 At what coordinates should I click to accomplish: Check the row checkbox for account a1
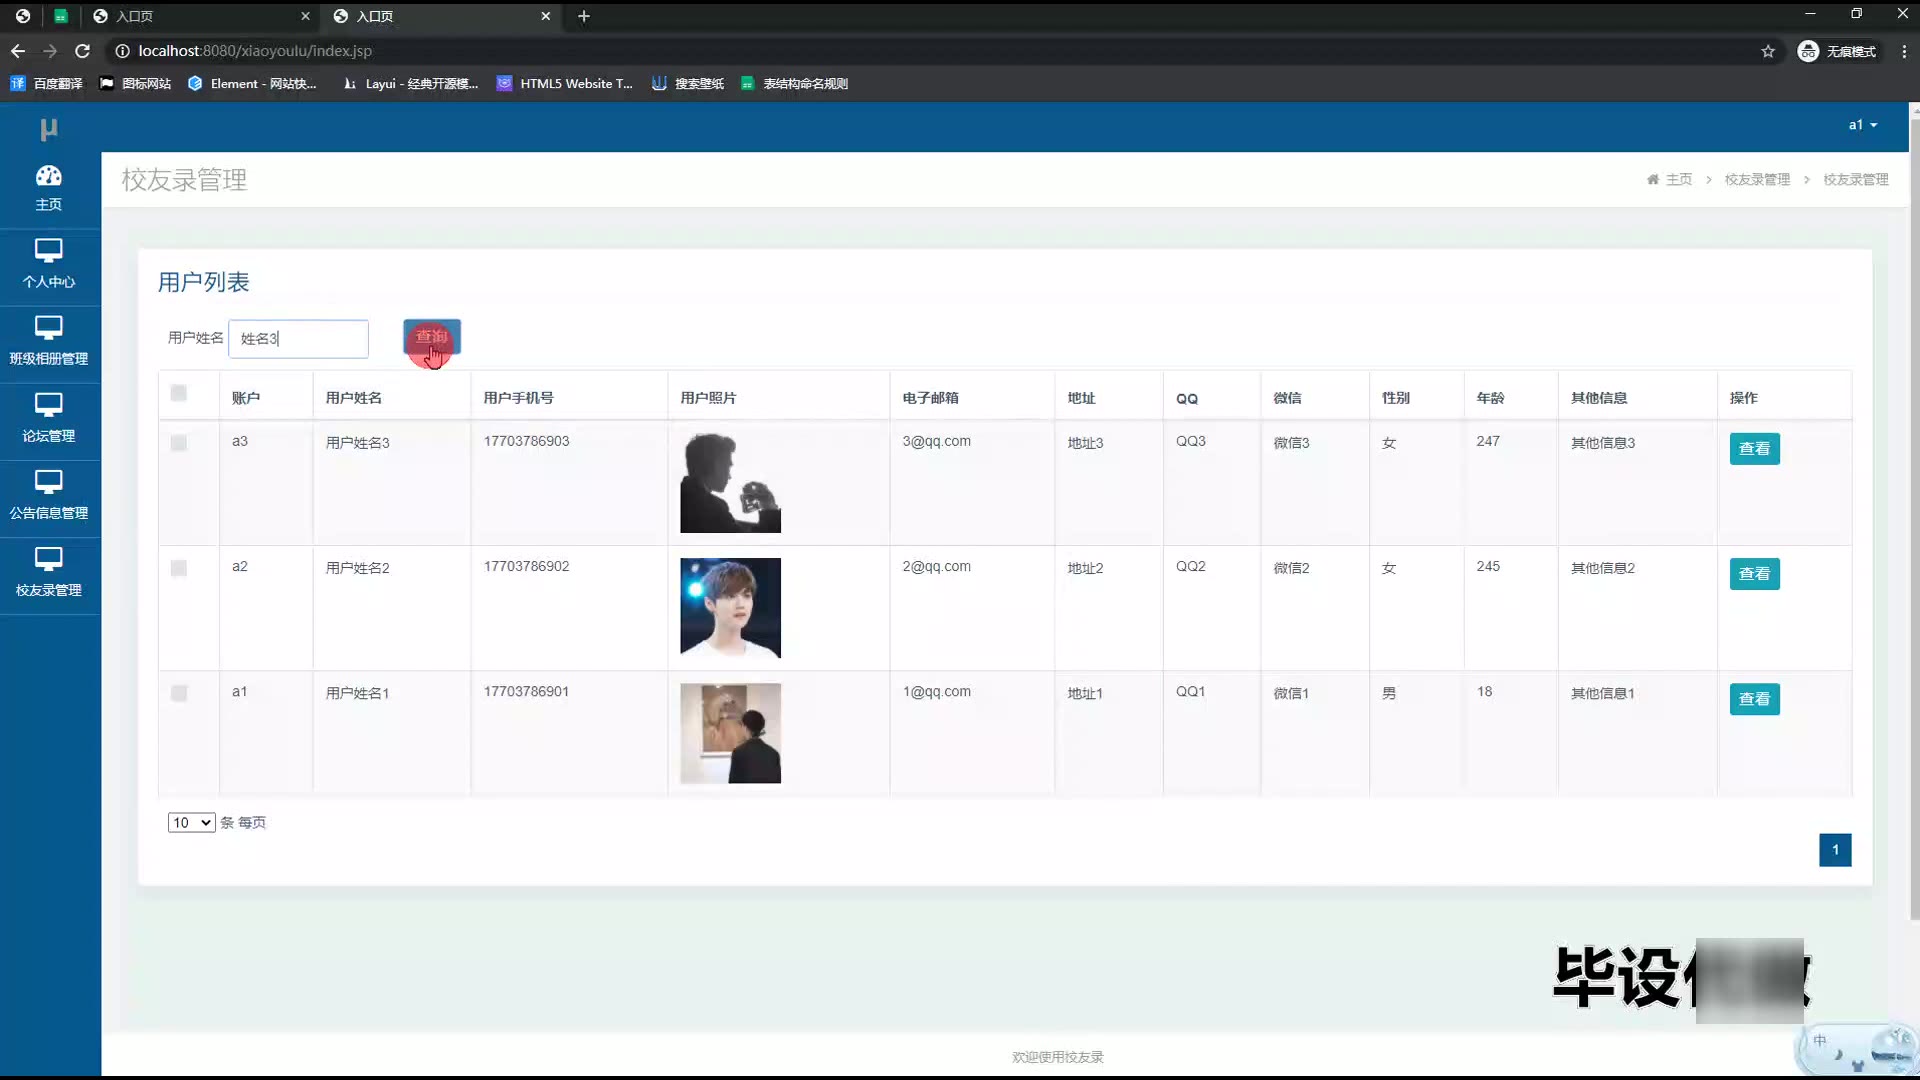[x=179, y=693]
